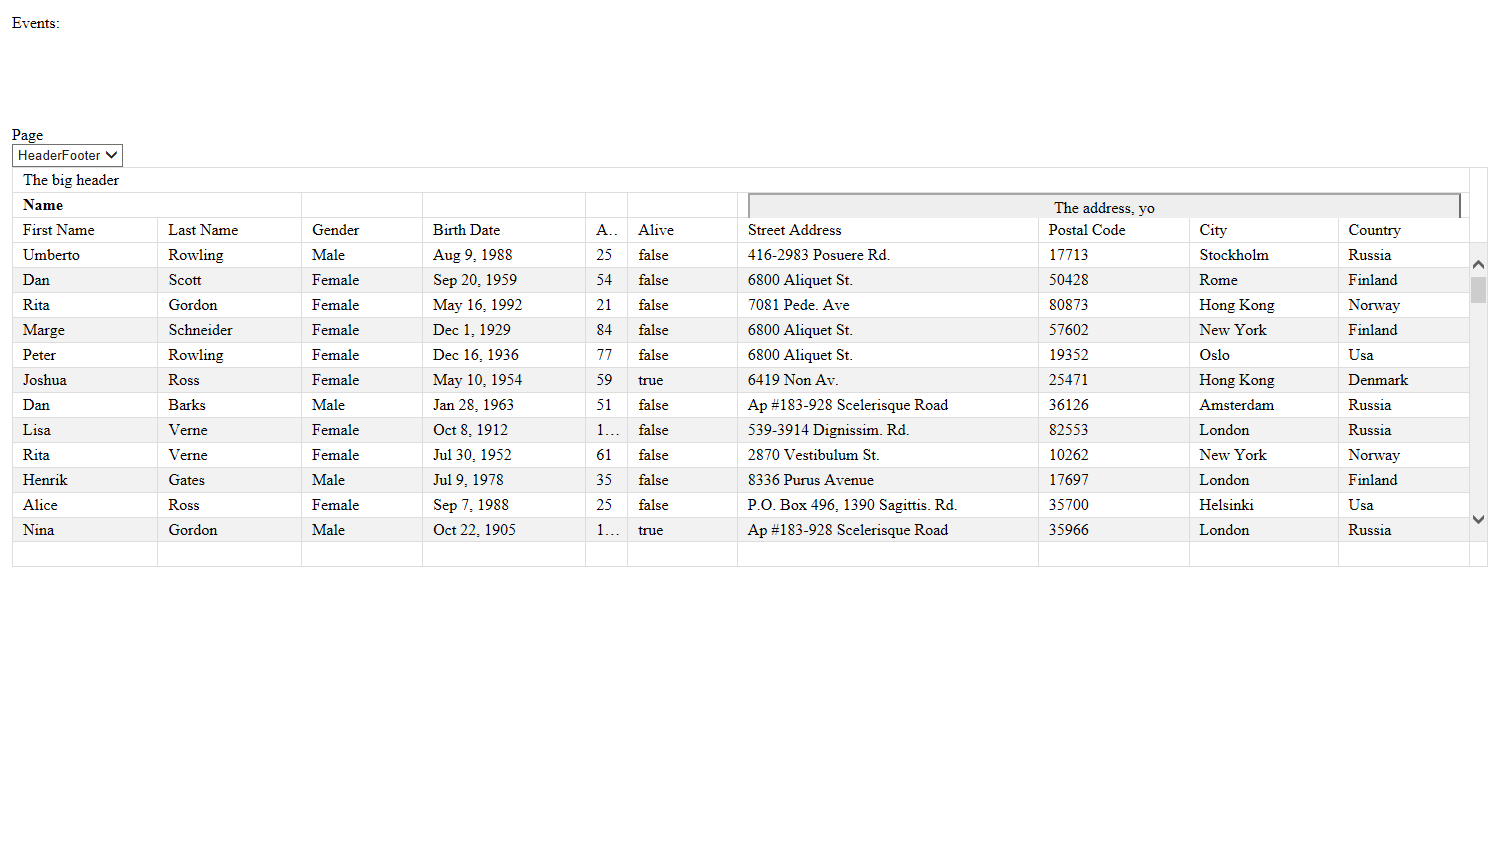
Task: Click the scrollbar up arrow
Action: (x=1478, y=264)
